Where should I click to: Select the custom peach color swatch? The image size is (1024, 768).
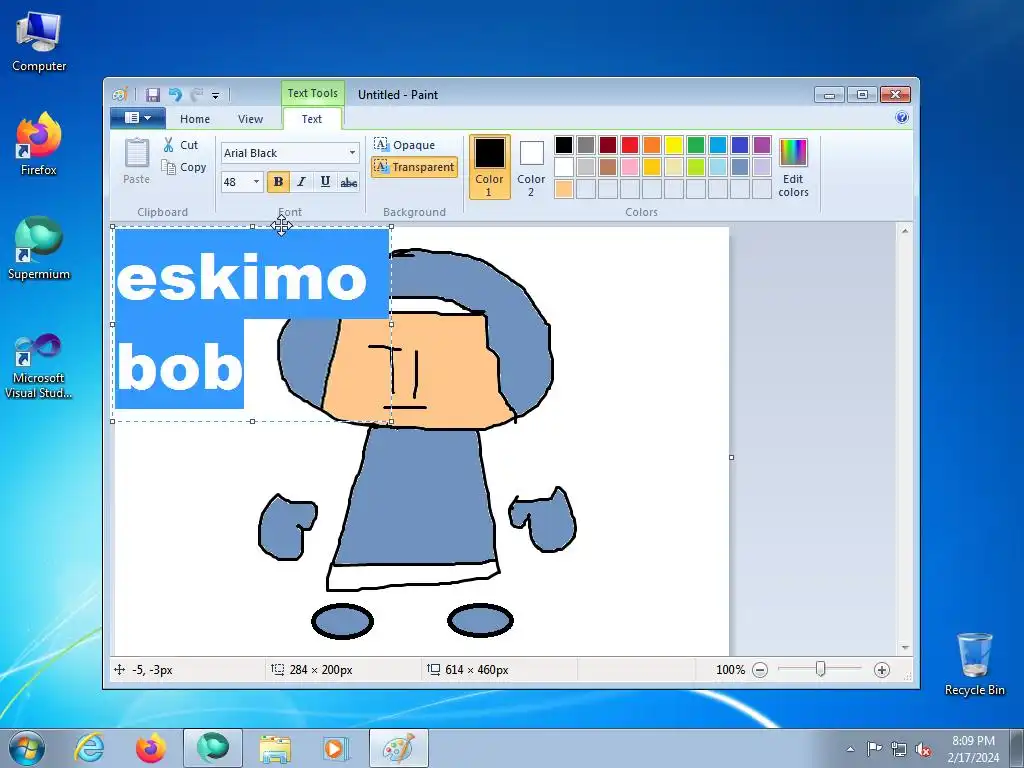click(x=564, y=189)
